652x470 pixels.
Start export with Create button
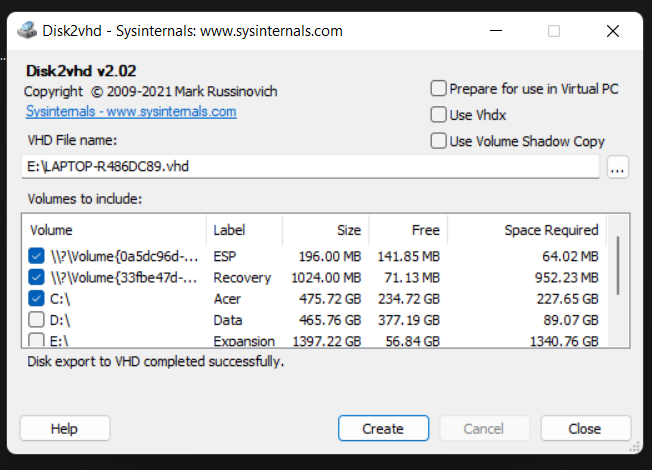pos(383,428)
